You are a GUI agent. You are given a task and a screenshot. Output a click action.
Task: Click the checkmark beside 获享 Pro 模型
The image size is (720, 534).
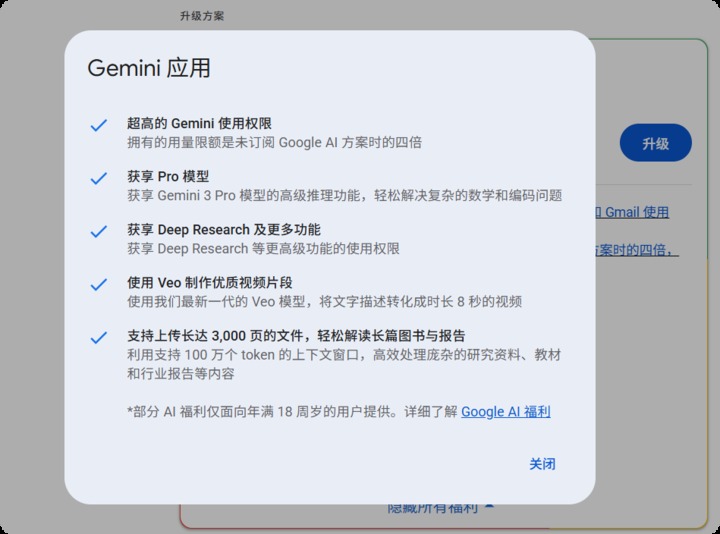tap(99, 178)
